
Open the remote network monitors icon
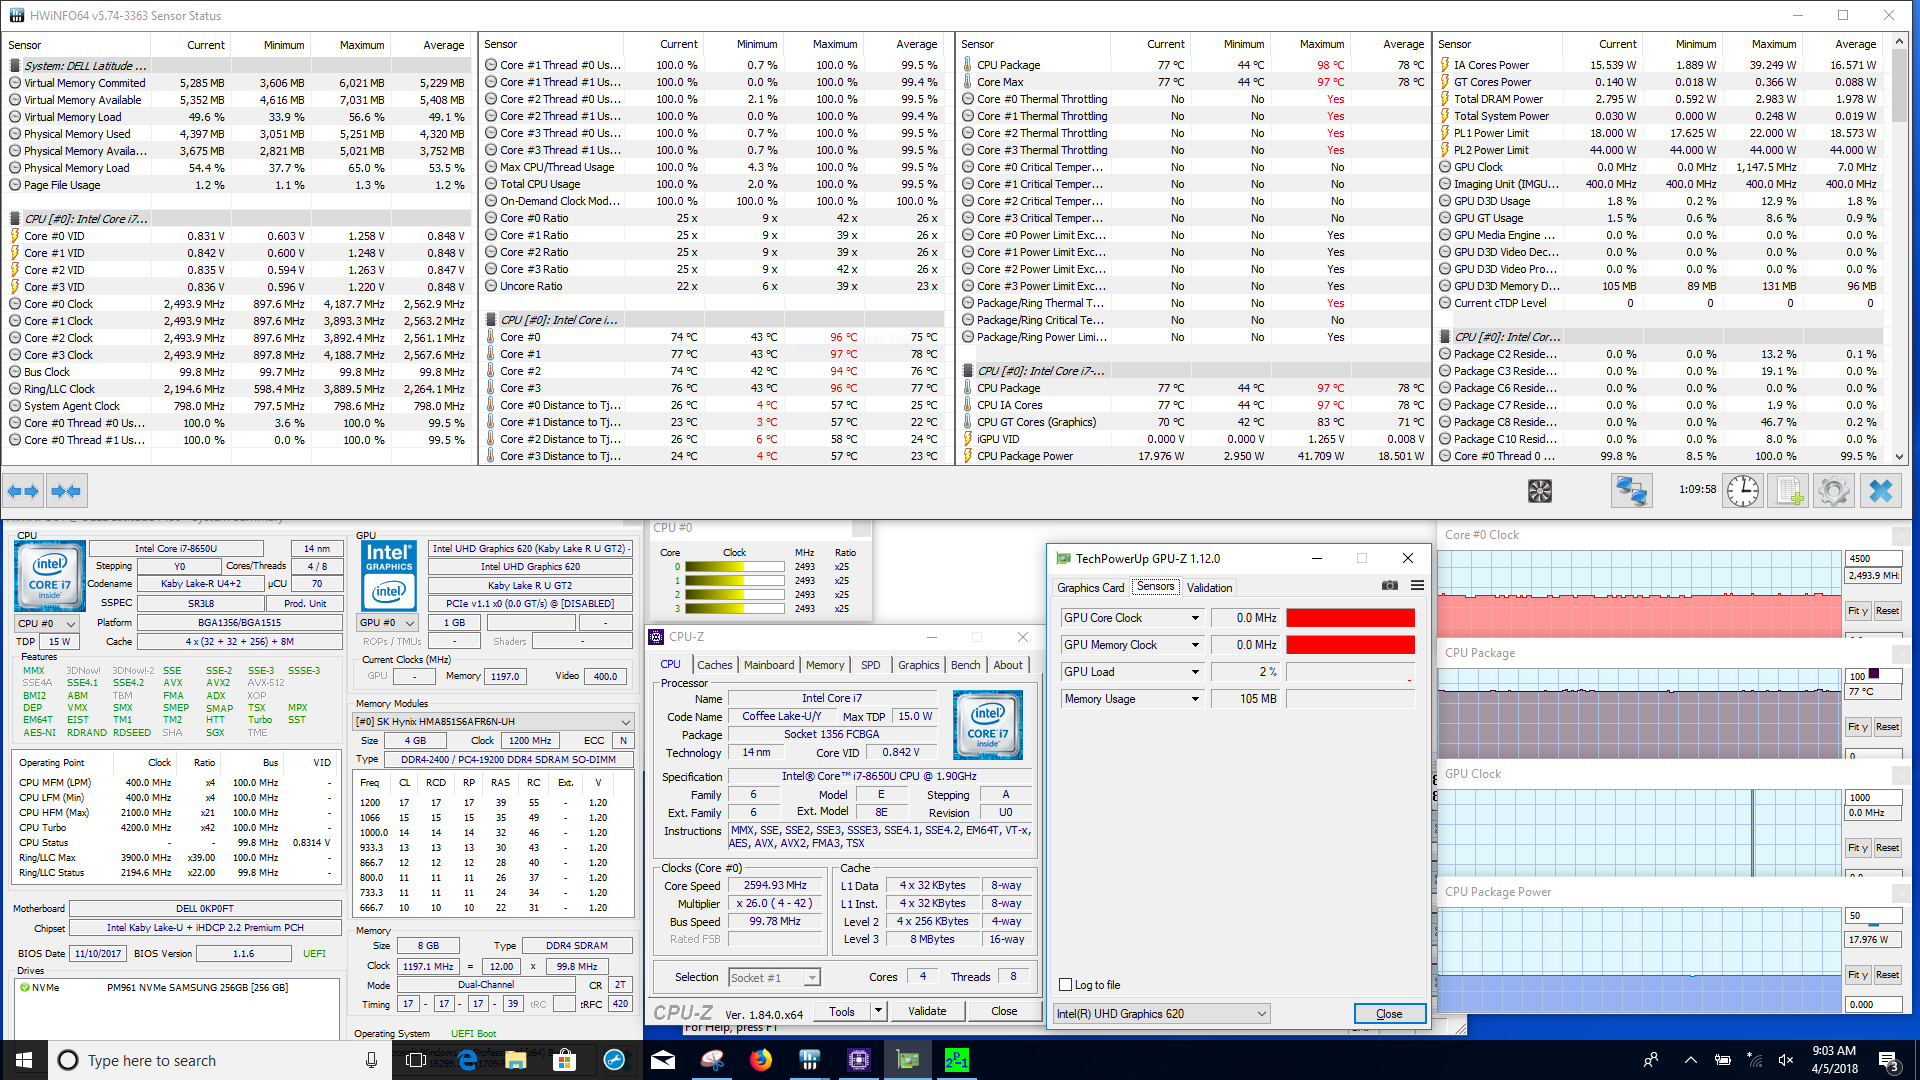pos(1631,491)
